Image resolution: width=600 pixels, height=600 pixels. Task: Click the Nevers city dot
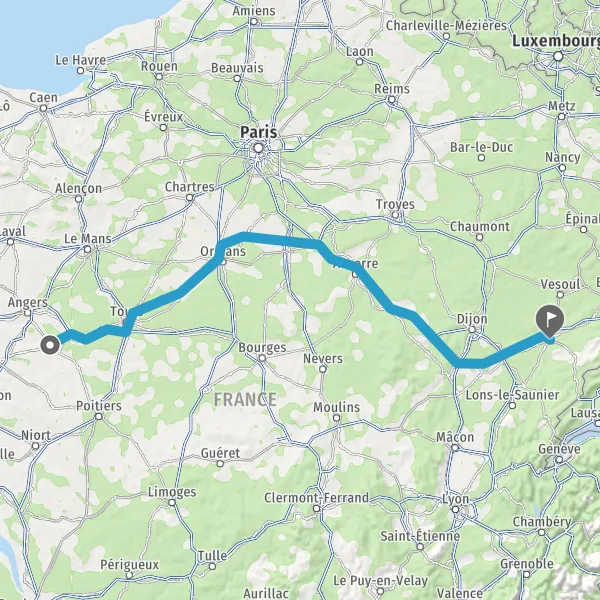tap(323, 369)
